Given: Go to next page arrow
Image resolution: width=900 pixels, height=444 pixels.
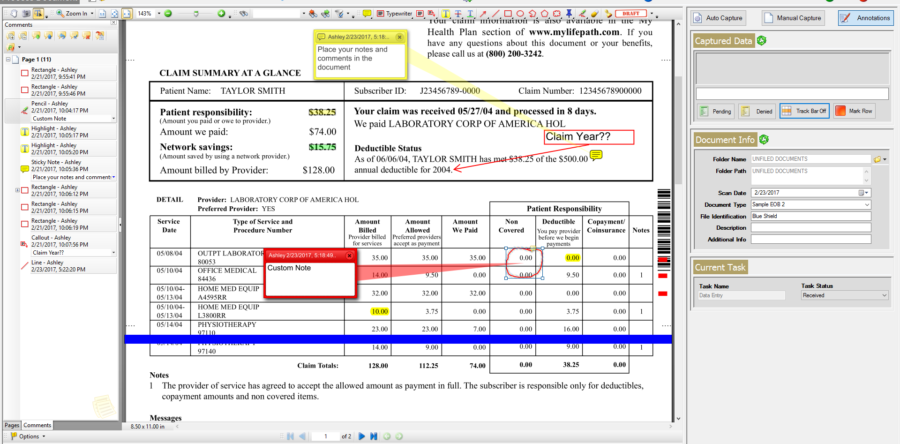Looking at the screenshot, I should point(362,436).
